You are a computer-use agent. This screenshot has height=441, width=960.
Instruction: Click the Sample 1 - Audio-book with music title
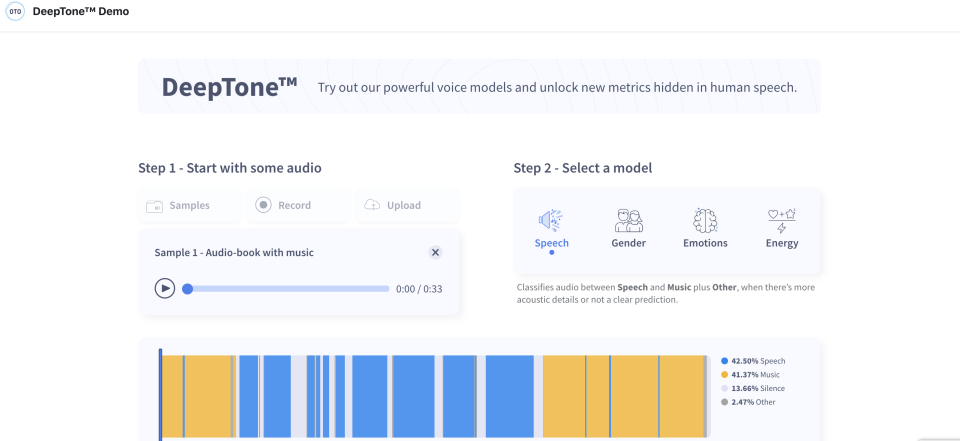(234, 252)
